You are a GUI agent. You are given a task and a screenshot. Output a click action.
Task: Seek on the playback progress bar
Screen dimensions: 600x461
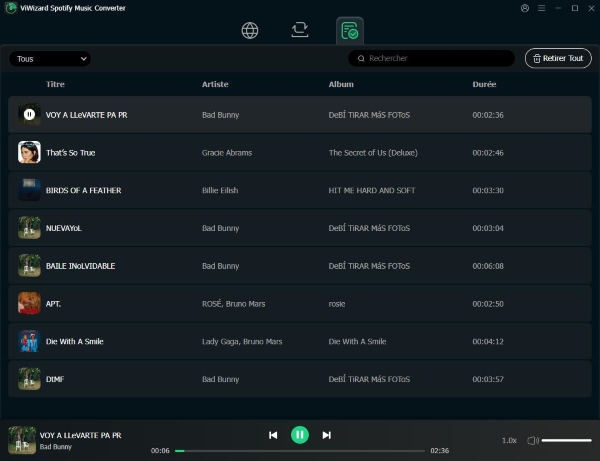300,451
